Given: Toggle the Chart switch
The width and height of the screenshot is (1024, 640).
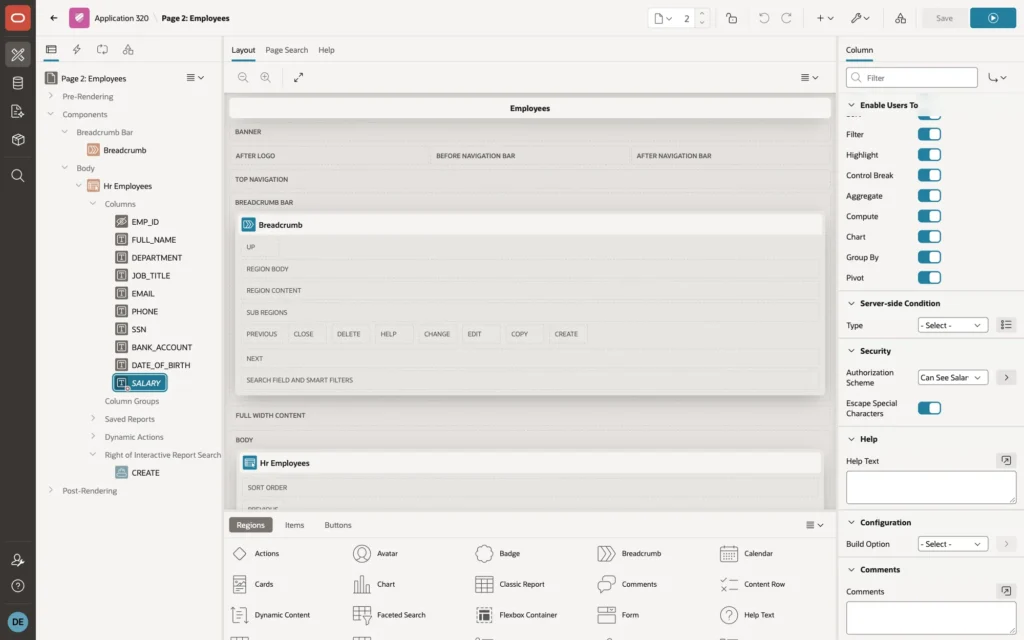Looking at the screenshot, I should [x=929, y=236].
